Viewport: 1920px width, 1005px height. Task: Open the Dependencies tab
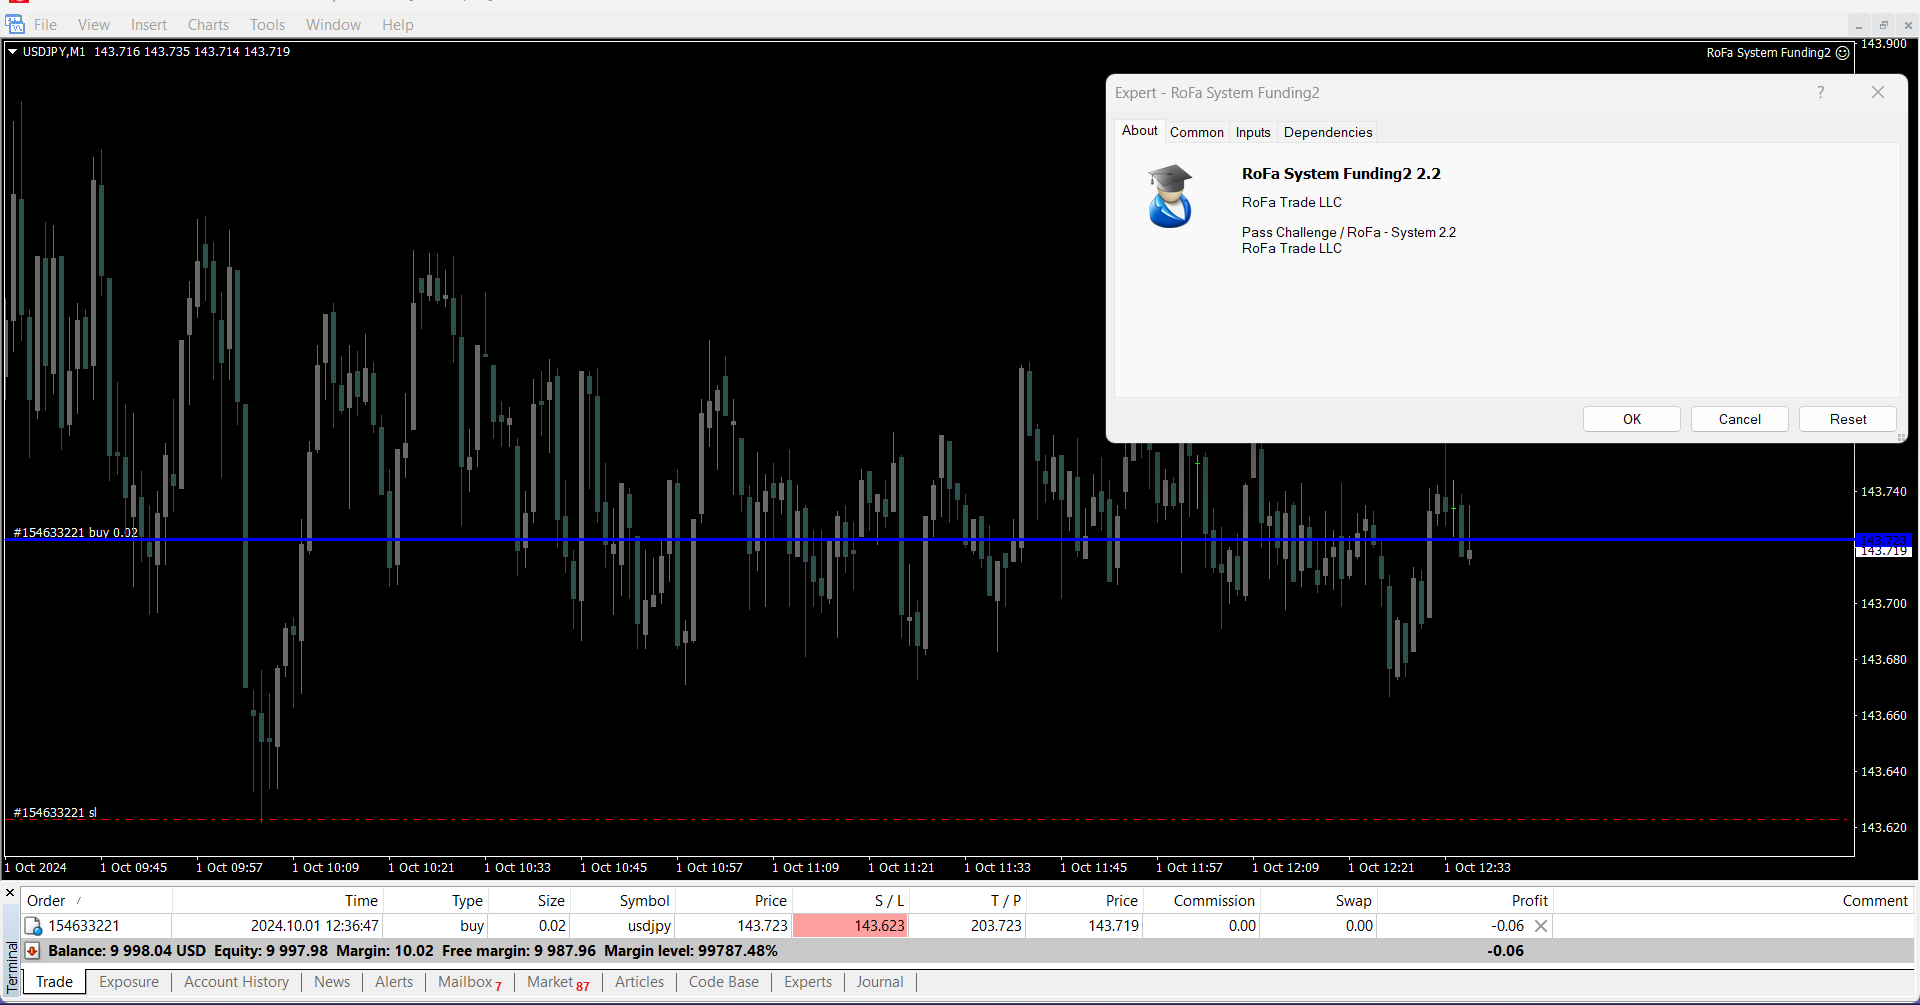click(1327, 132)
